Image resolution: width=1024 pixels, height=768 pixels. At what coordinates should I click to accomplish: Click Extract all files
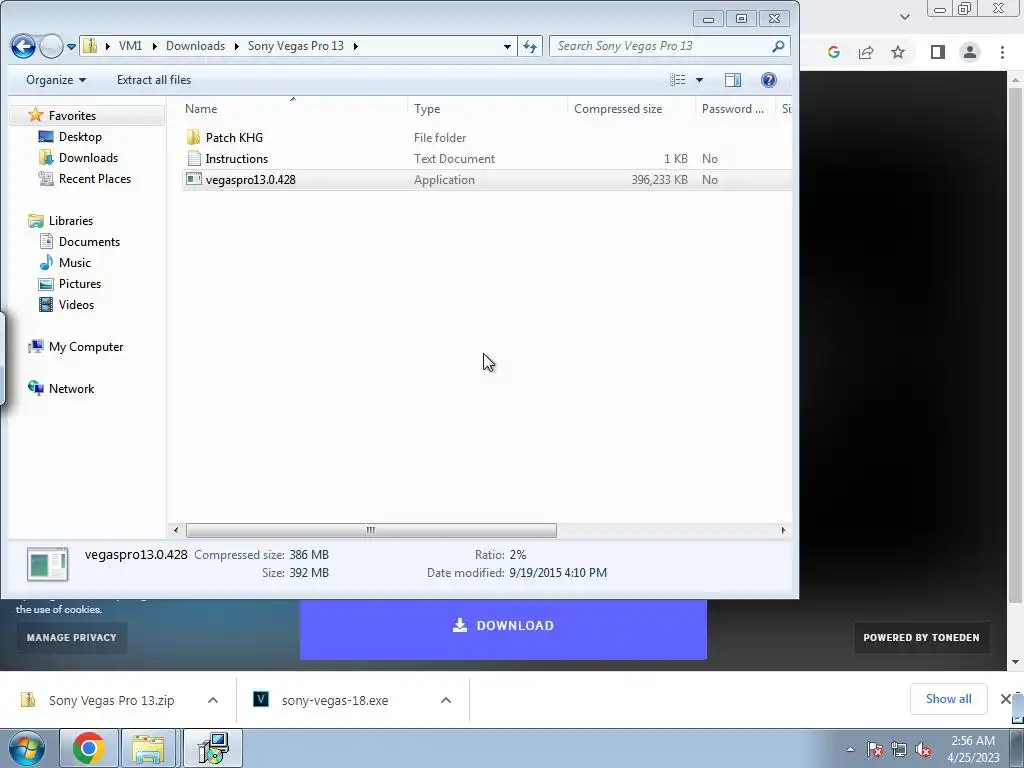pyautogui.click(x=154, y=80)
